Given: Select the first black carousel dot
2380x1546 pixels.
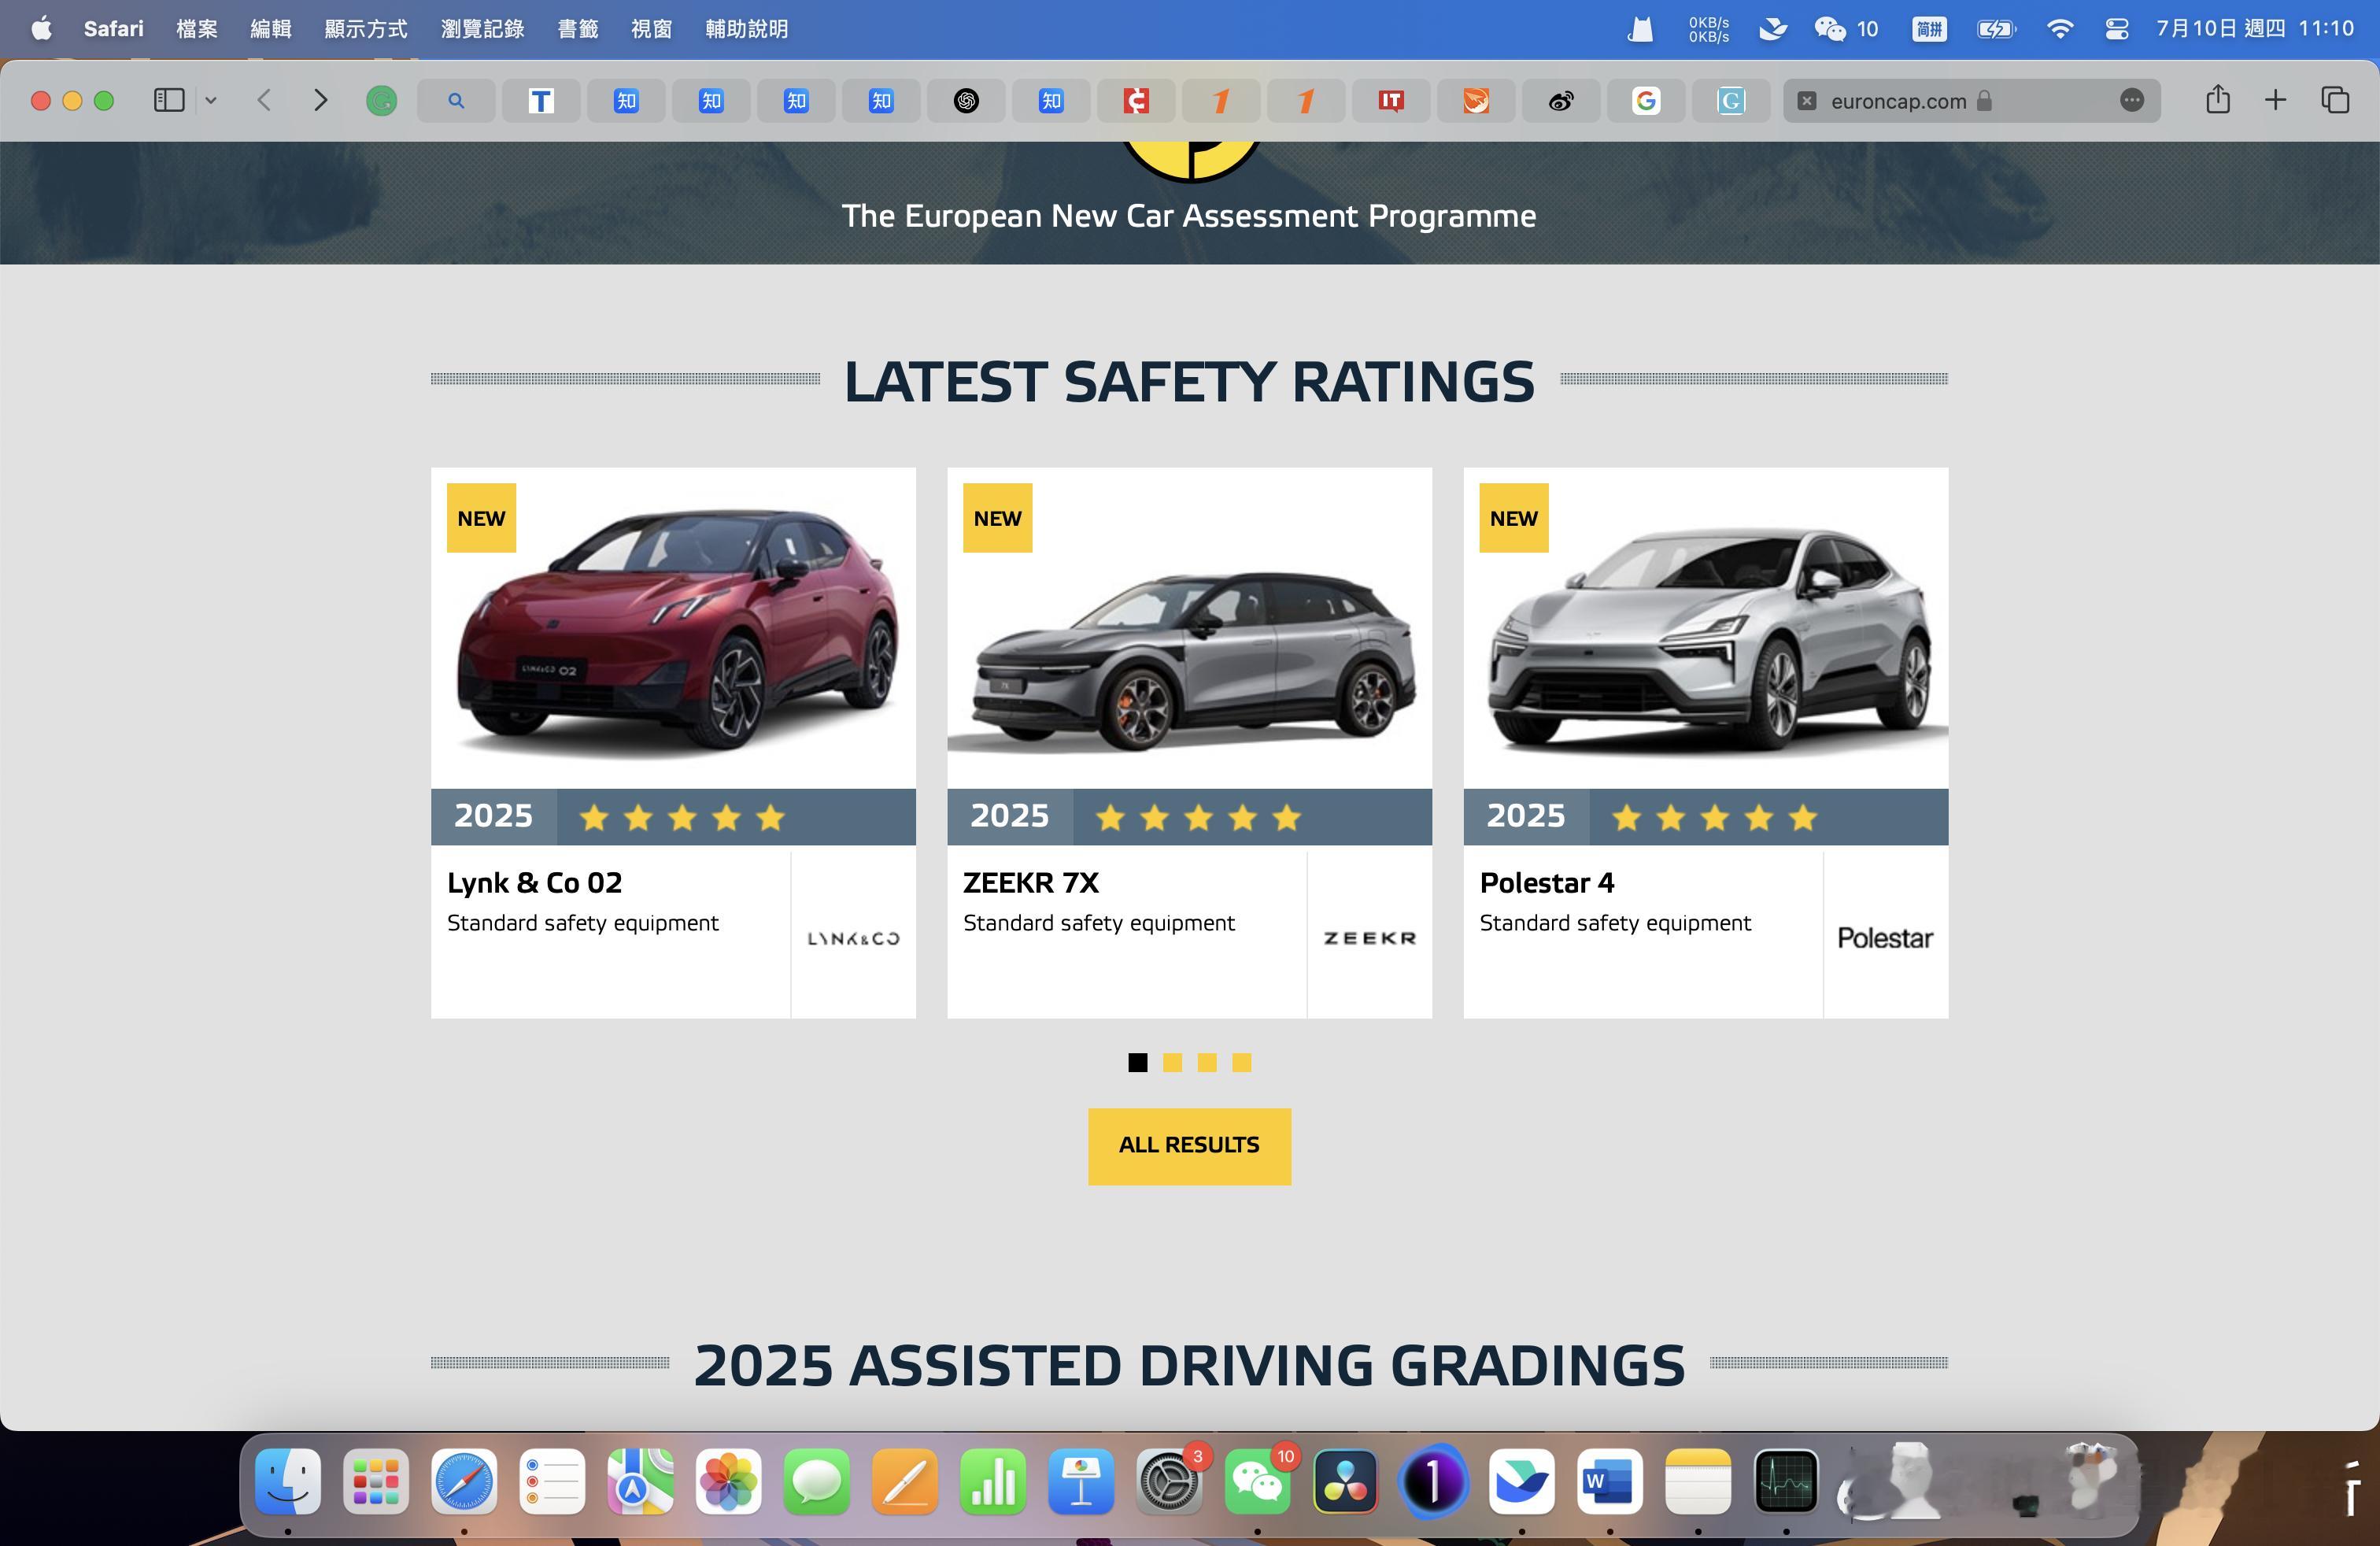Looking at the screenshot, I should coord(1137,1063).
